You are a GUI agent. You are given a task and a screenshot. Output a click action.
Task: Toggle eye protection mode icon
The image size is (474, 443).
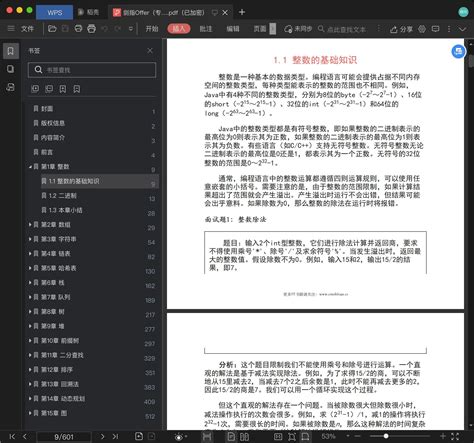click(179, 436)
